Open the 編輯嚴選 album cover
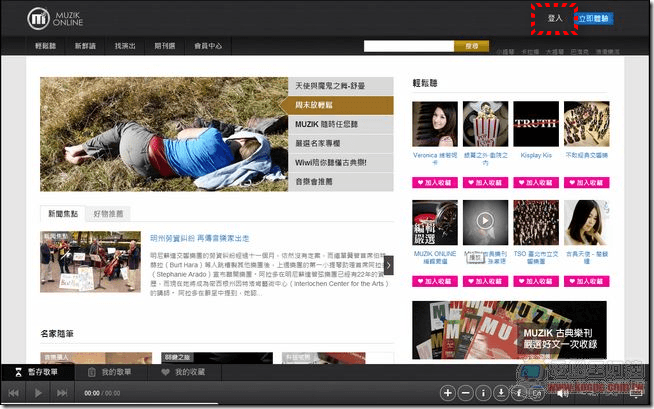Image resolution: width=654 pixels, height=409 pixels. point(435,223)
